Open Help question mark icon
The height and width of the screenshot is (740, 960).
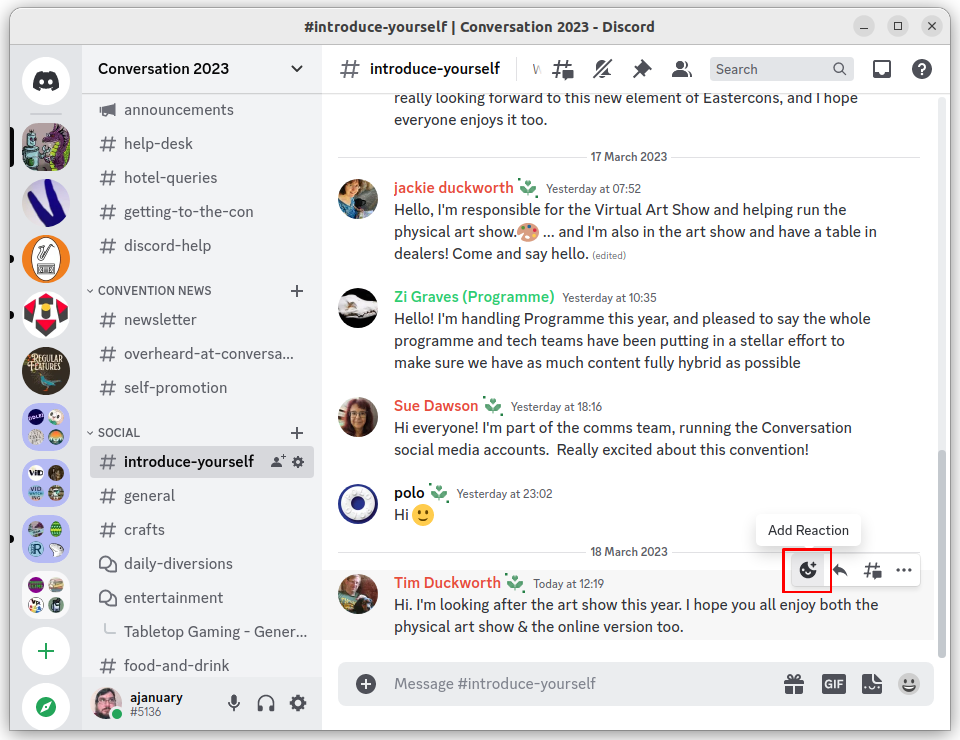coord(921,69)
